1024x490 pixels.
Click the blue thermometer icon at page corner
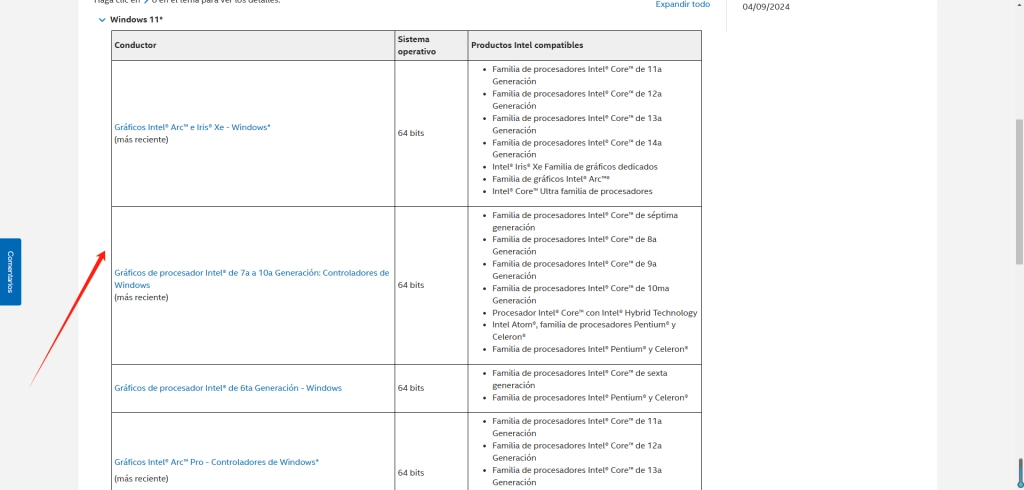(x=1020, y=474)
